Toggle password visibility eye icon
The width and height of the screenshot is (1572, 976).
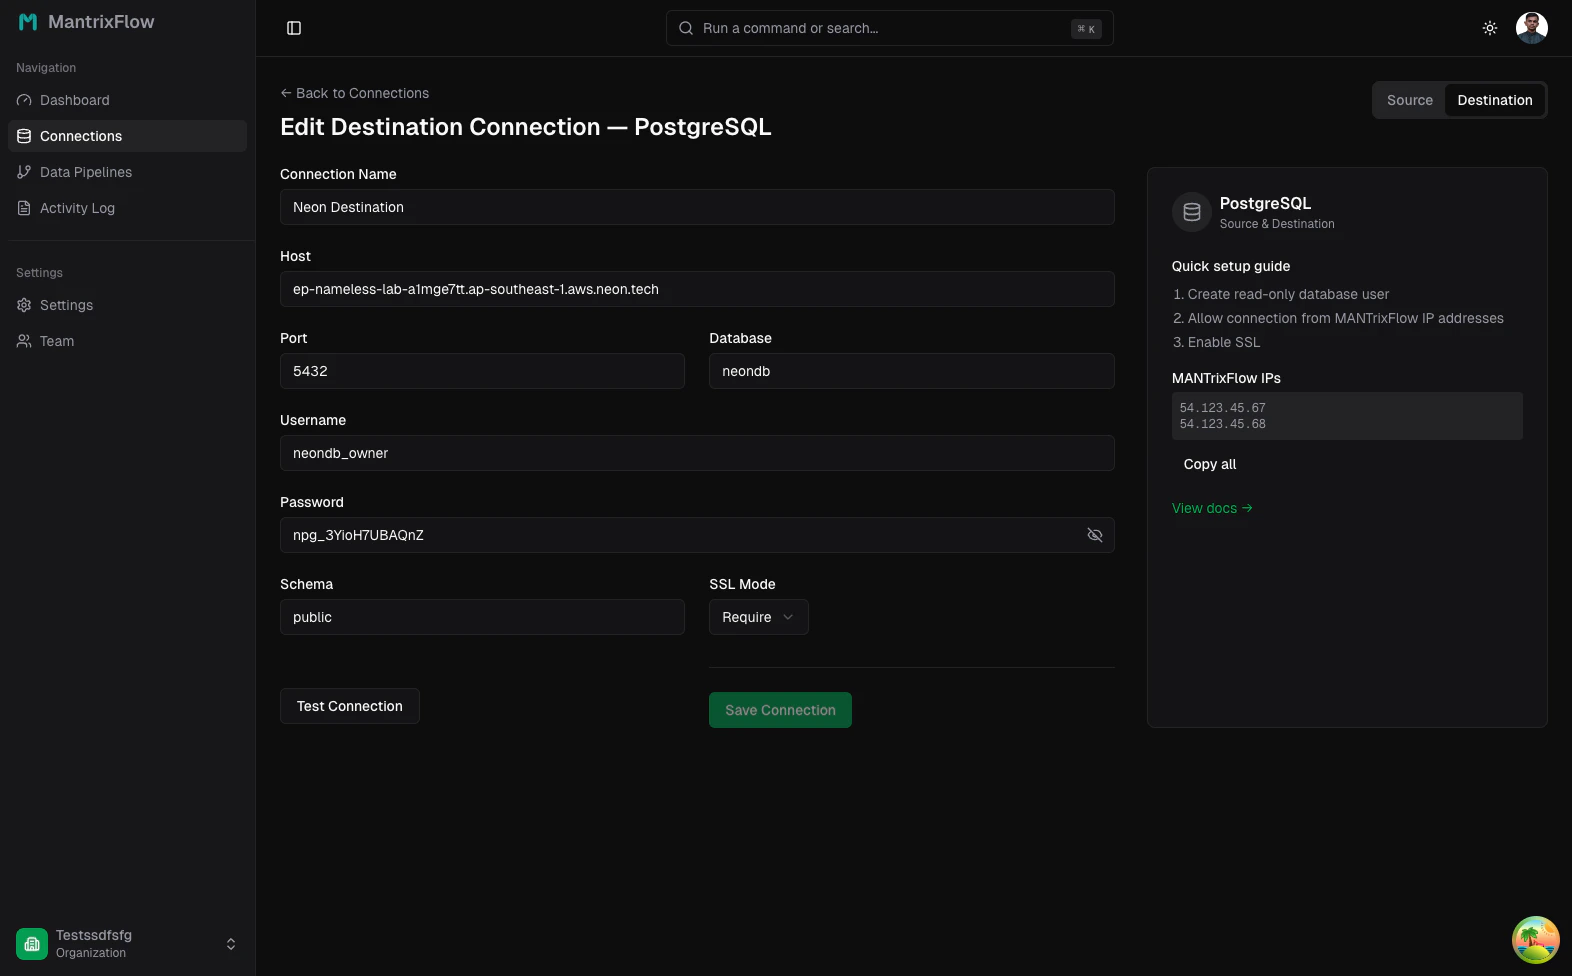1095,535
